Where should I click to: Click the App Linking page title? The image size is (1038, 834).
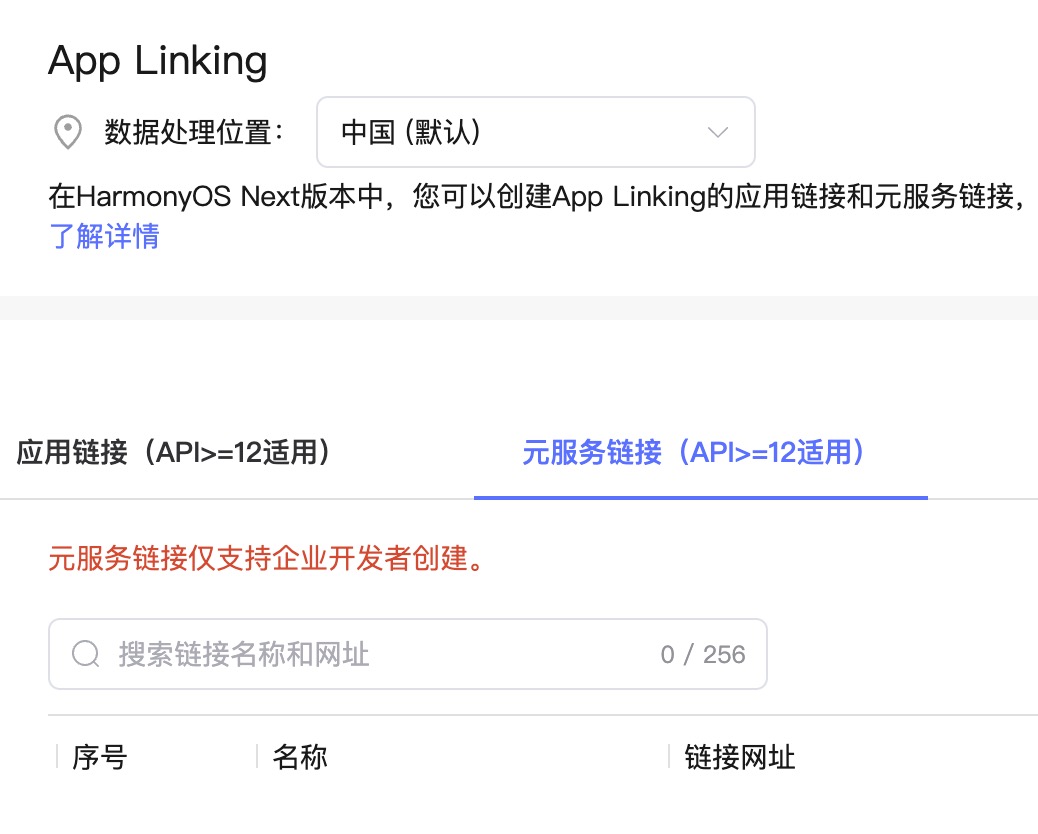point(158,61)
